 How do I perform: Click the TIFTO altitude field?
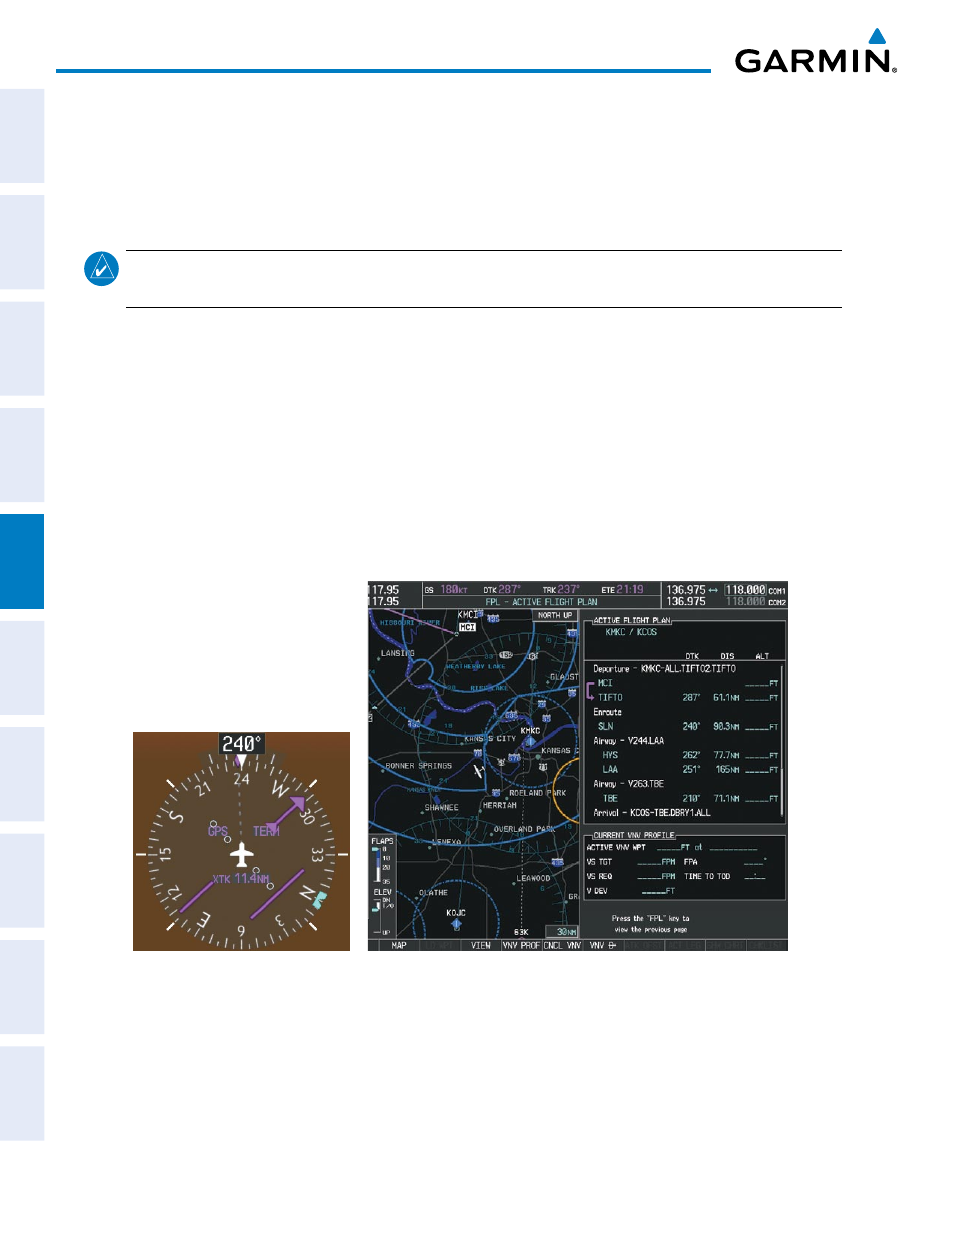click(x=761, y=698)
